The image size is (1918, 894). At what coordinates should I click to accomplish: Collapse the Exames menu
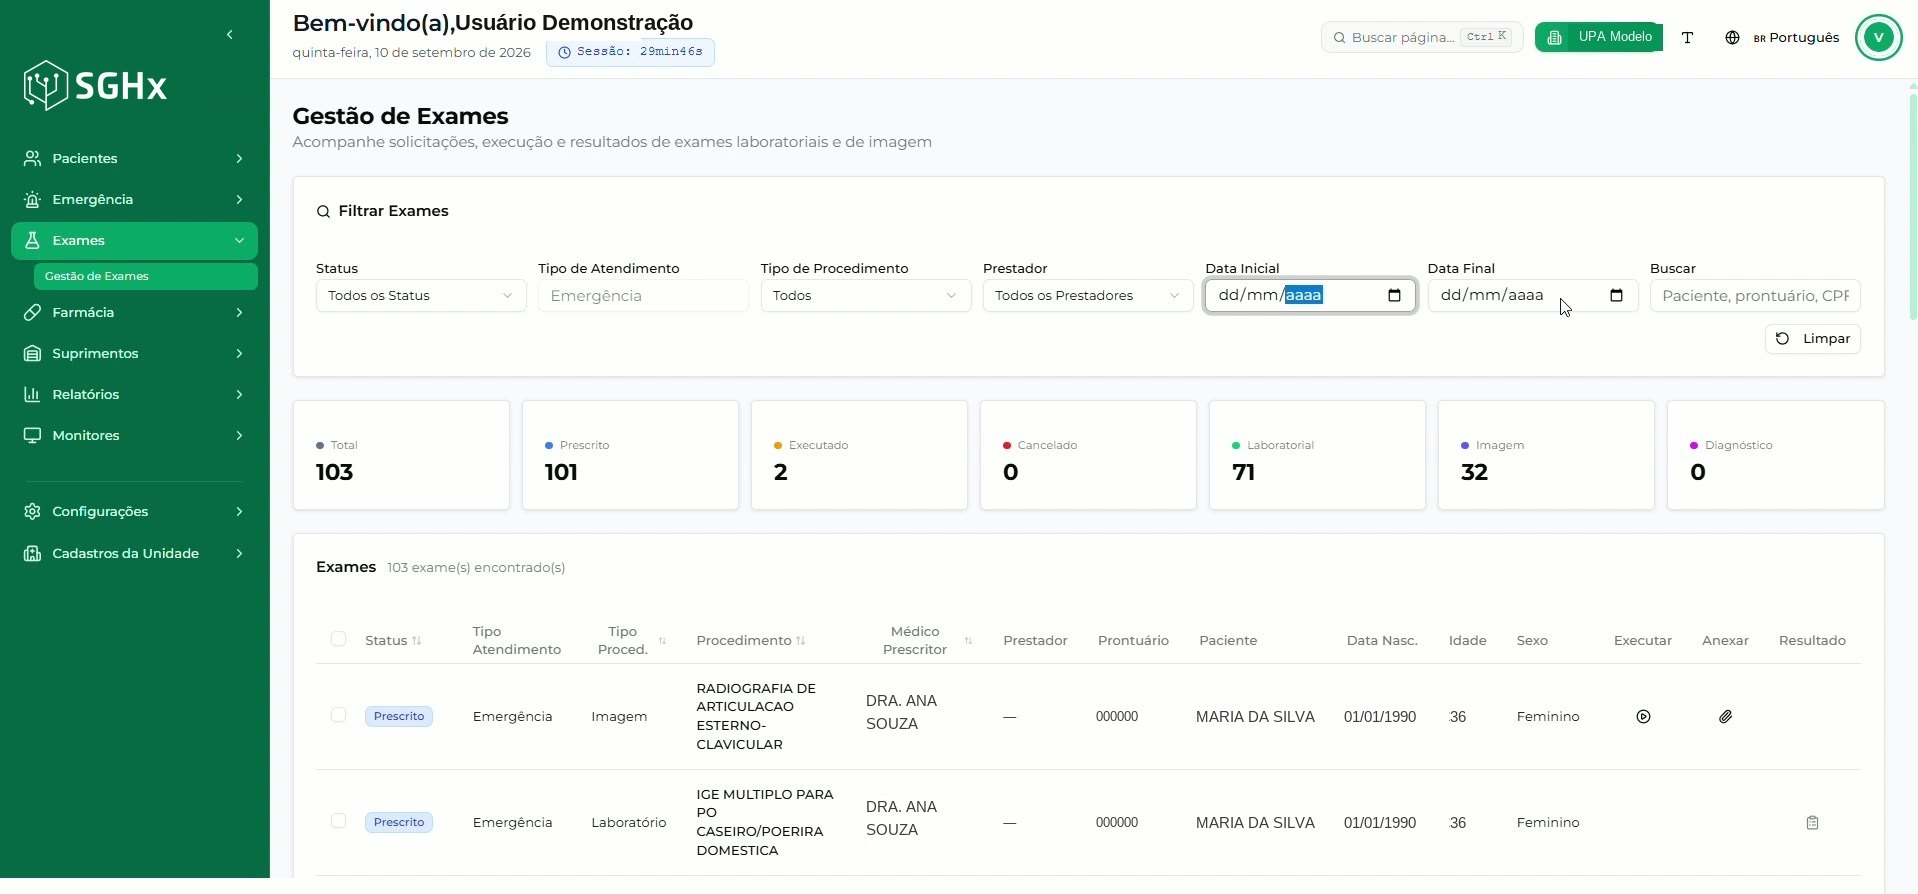(x=134, y=240)
